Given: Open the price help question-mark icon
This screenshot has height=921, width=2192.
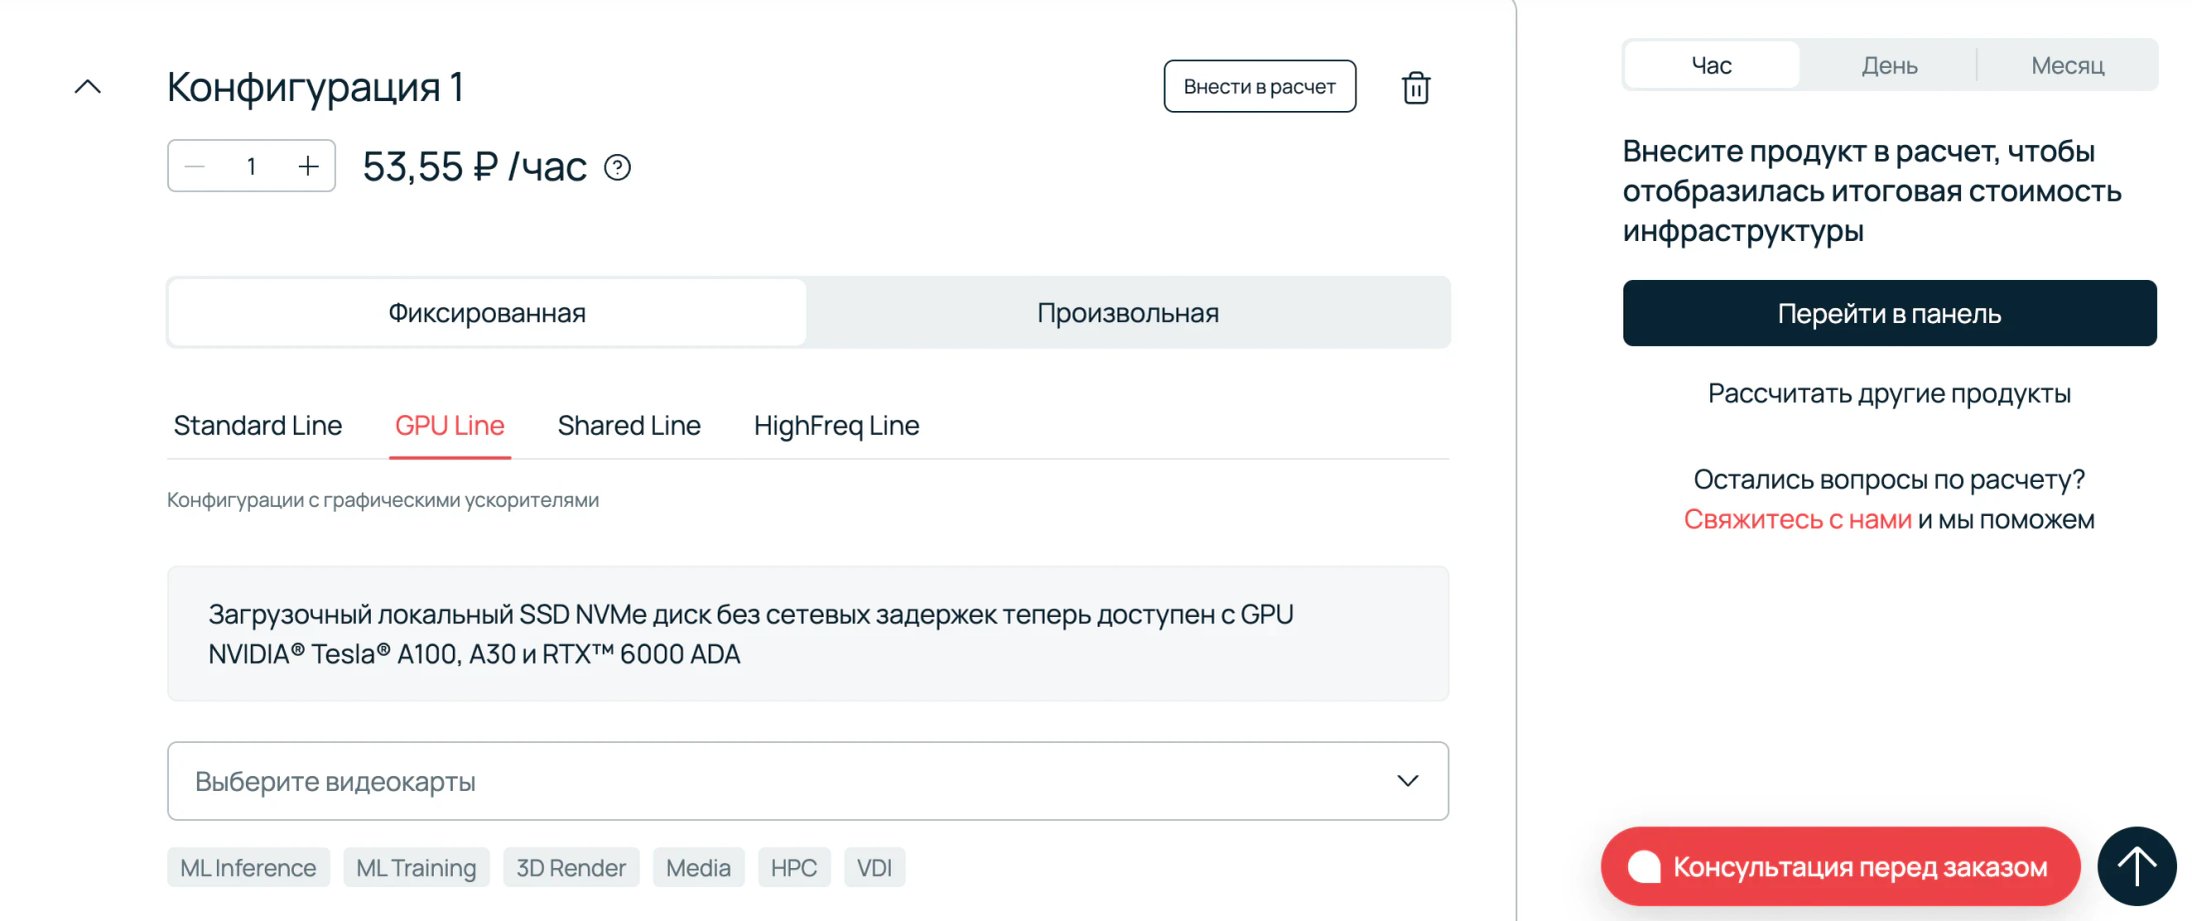Looking at the screenshot, I should pos(617,167).
